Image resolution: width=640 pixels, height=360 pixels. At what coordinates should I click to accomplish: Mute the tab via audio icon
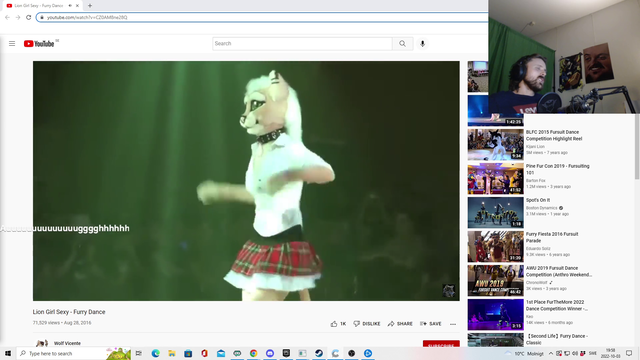click(x=70, y=6)
